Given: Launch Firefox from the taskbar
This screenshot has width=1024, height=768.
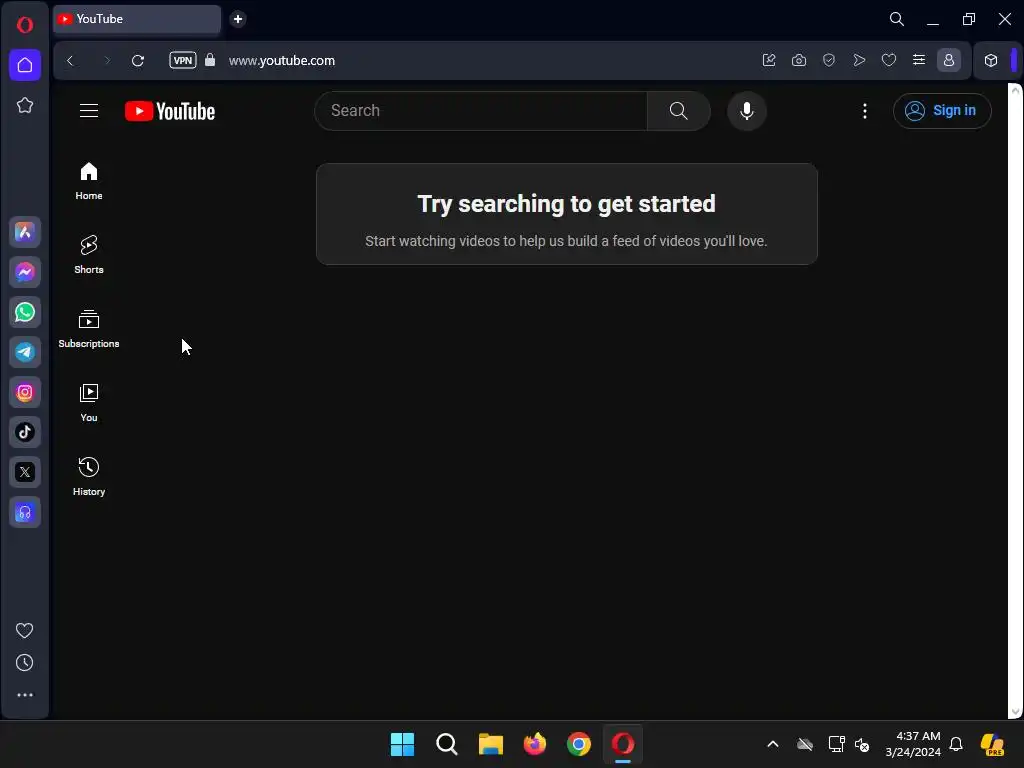Looking at the screenshot, I should (535, 744).
